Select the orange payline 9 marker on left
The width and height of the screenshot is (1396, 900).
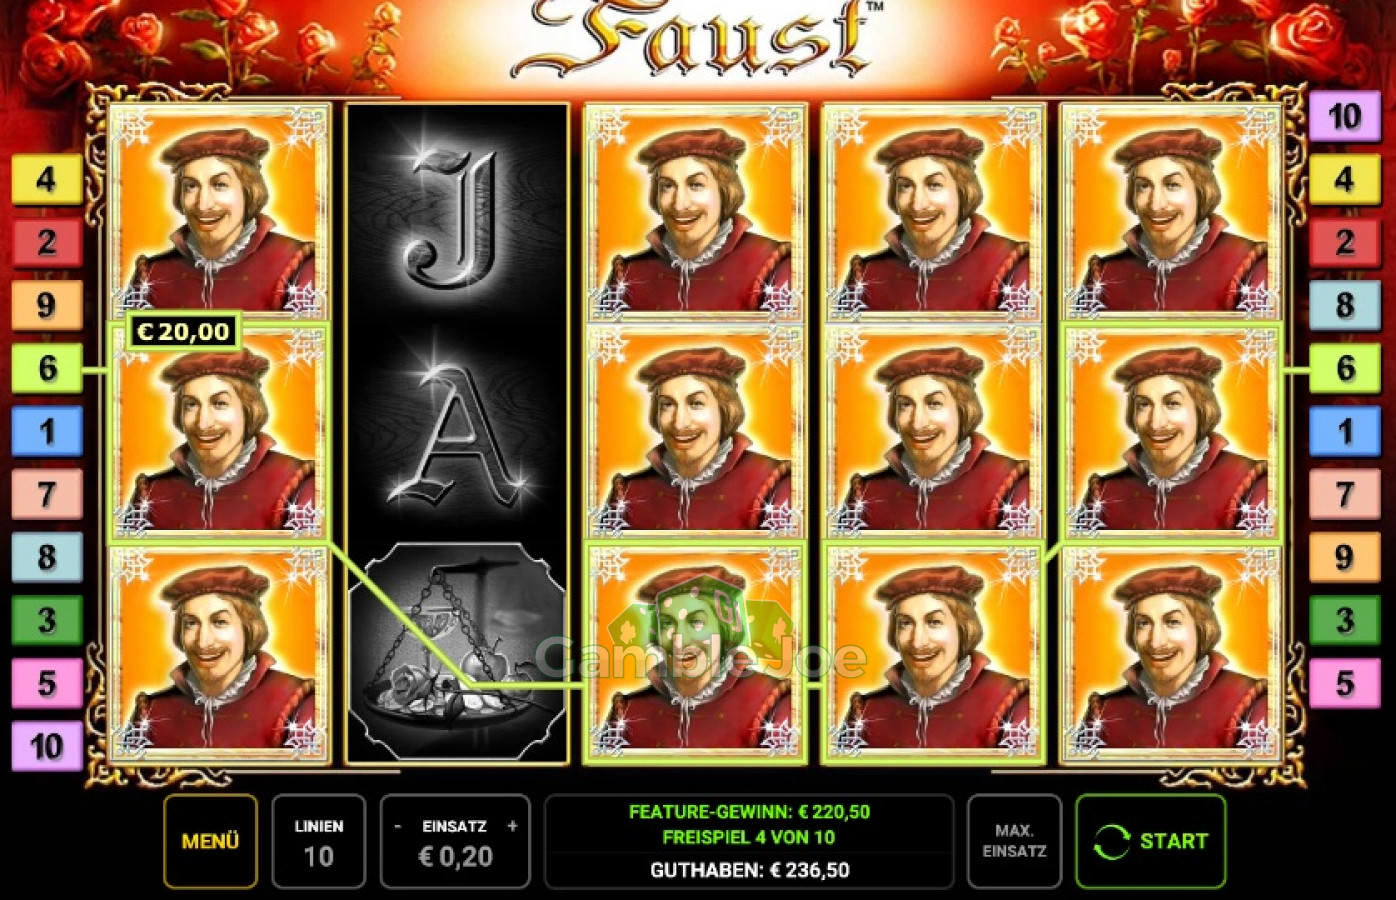click(46, 306)
